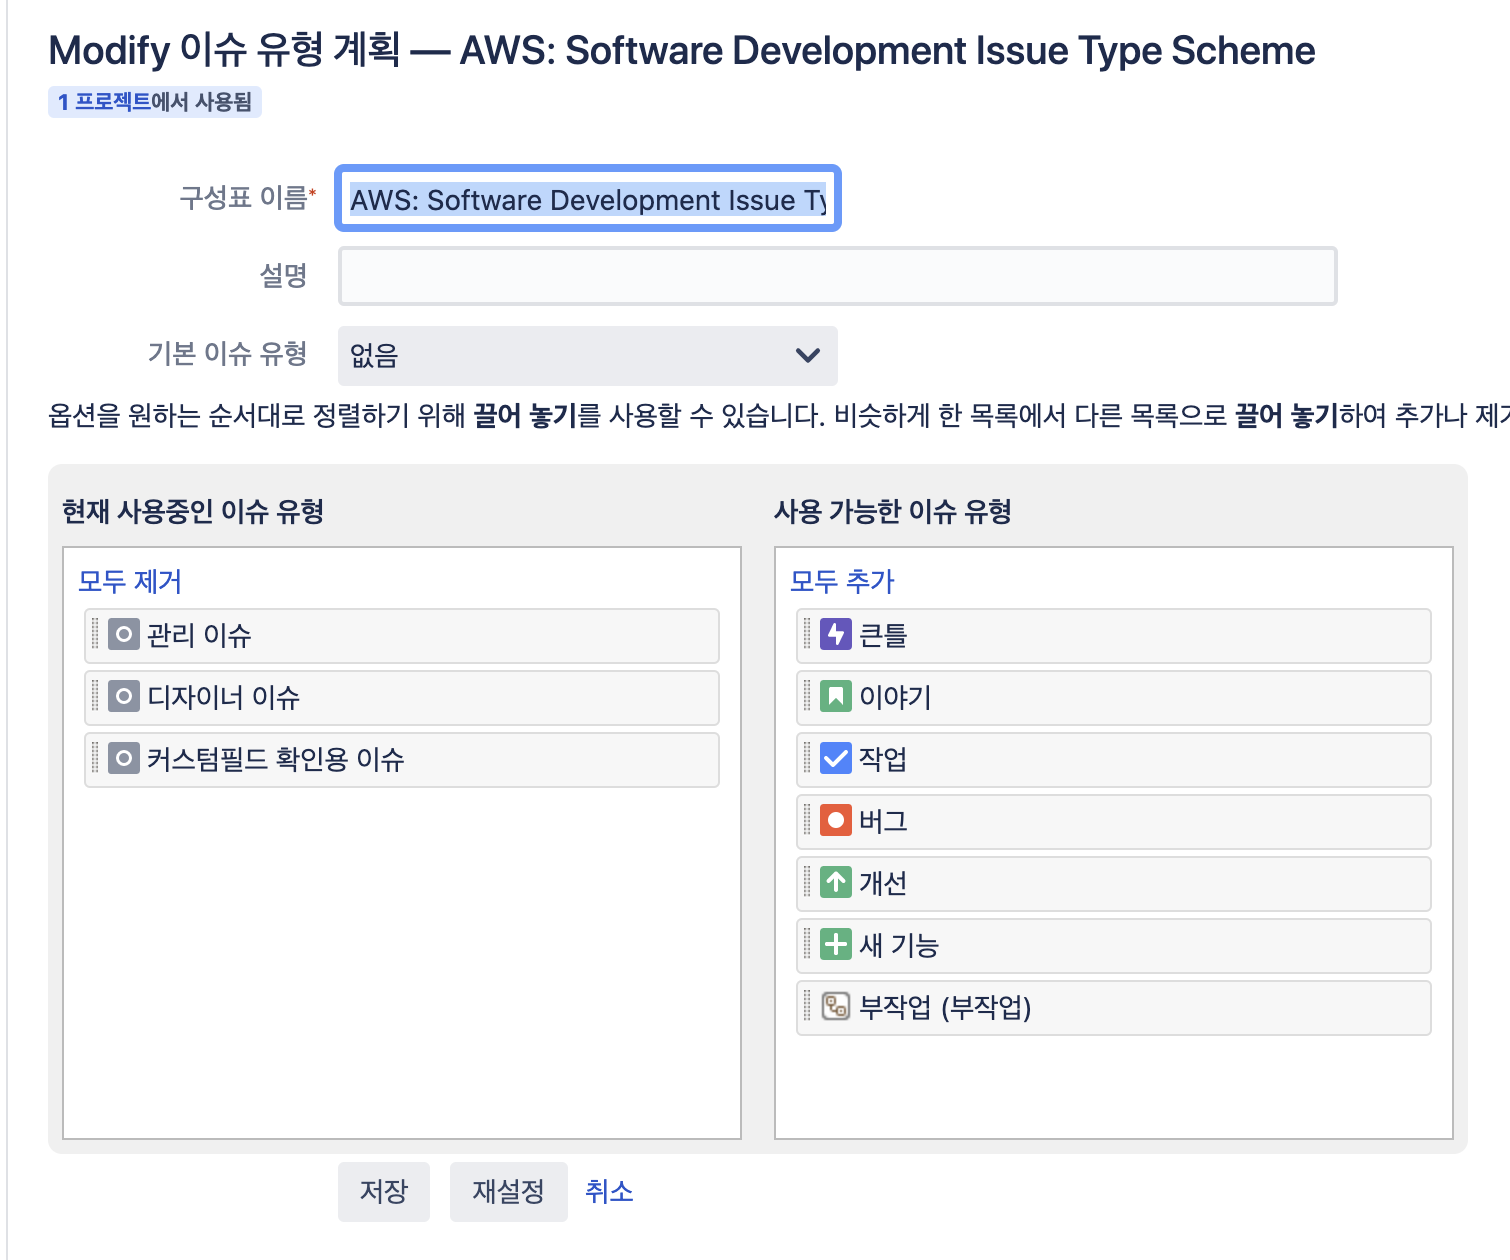Select the 관리 이슈 row text
1510x1260 pixels.
pyautogui.click(x=199, y=635)
